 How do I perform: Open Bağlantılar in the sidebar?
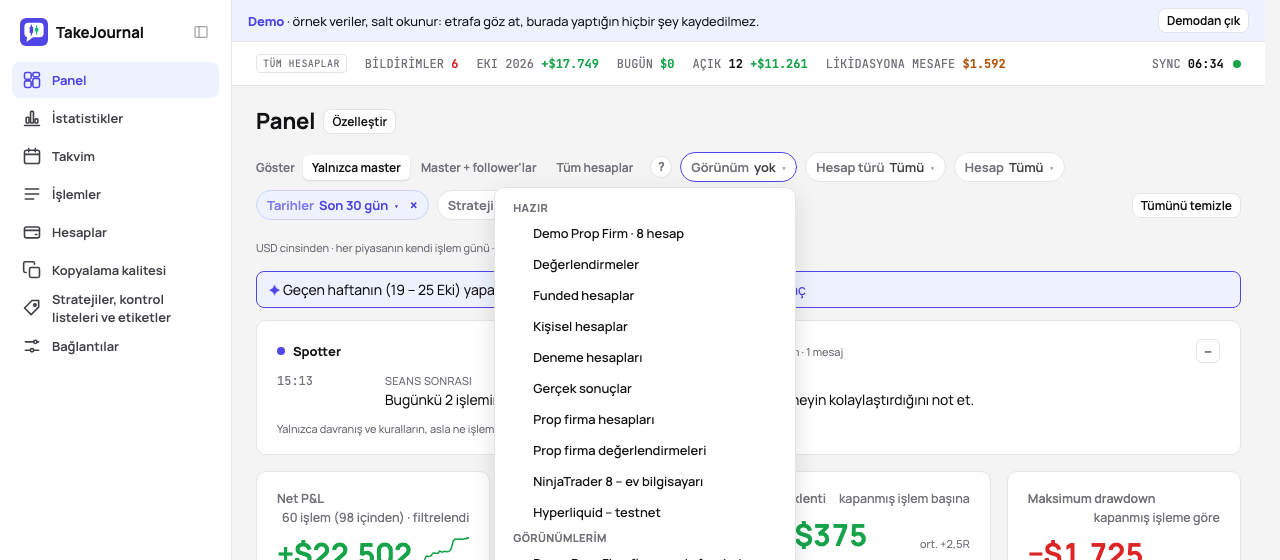115,346
